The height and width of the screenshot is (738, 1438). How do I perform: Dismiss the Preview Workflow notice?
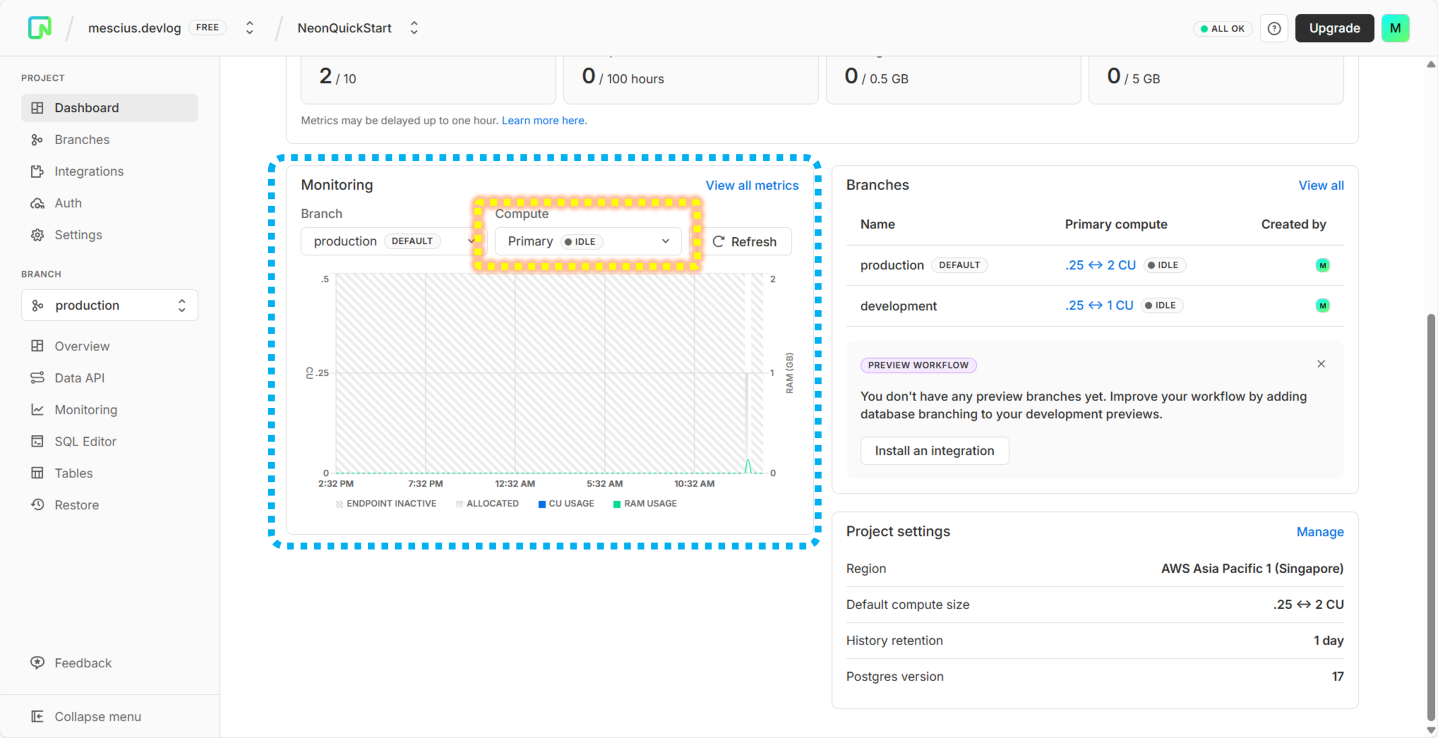click(x=1321, y=364)
